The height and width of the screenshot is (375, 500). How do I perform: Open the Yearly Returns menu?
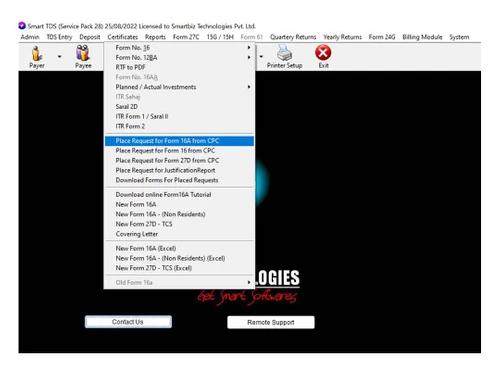click(x=342, y=37)
